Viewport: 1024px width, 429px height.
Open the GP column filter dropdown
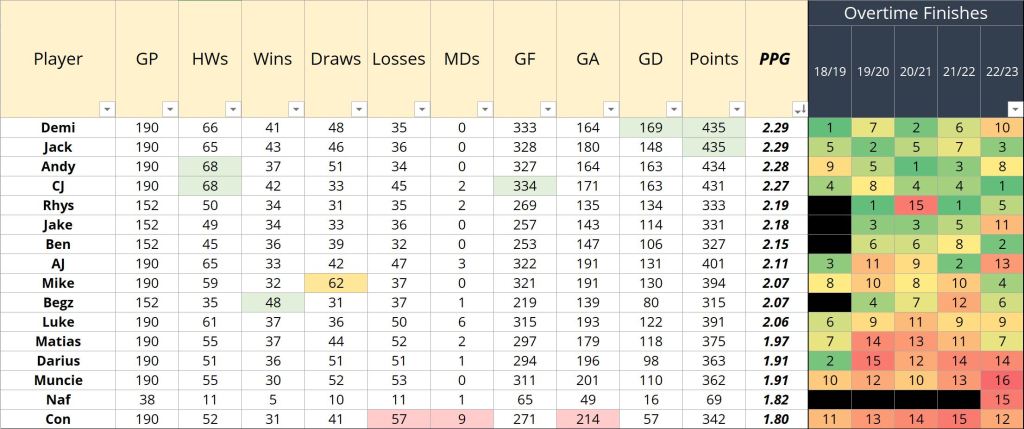click(170, 108)
